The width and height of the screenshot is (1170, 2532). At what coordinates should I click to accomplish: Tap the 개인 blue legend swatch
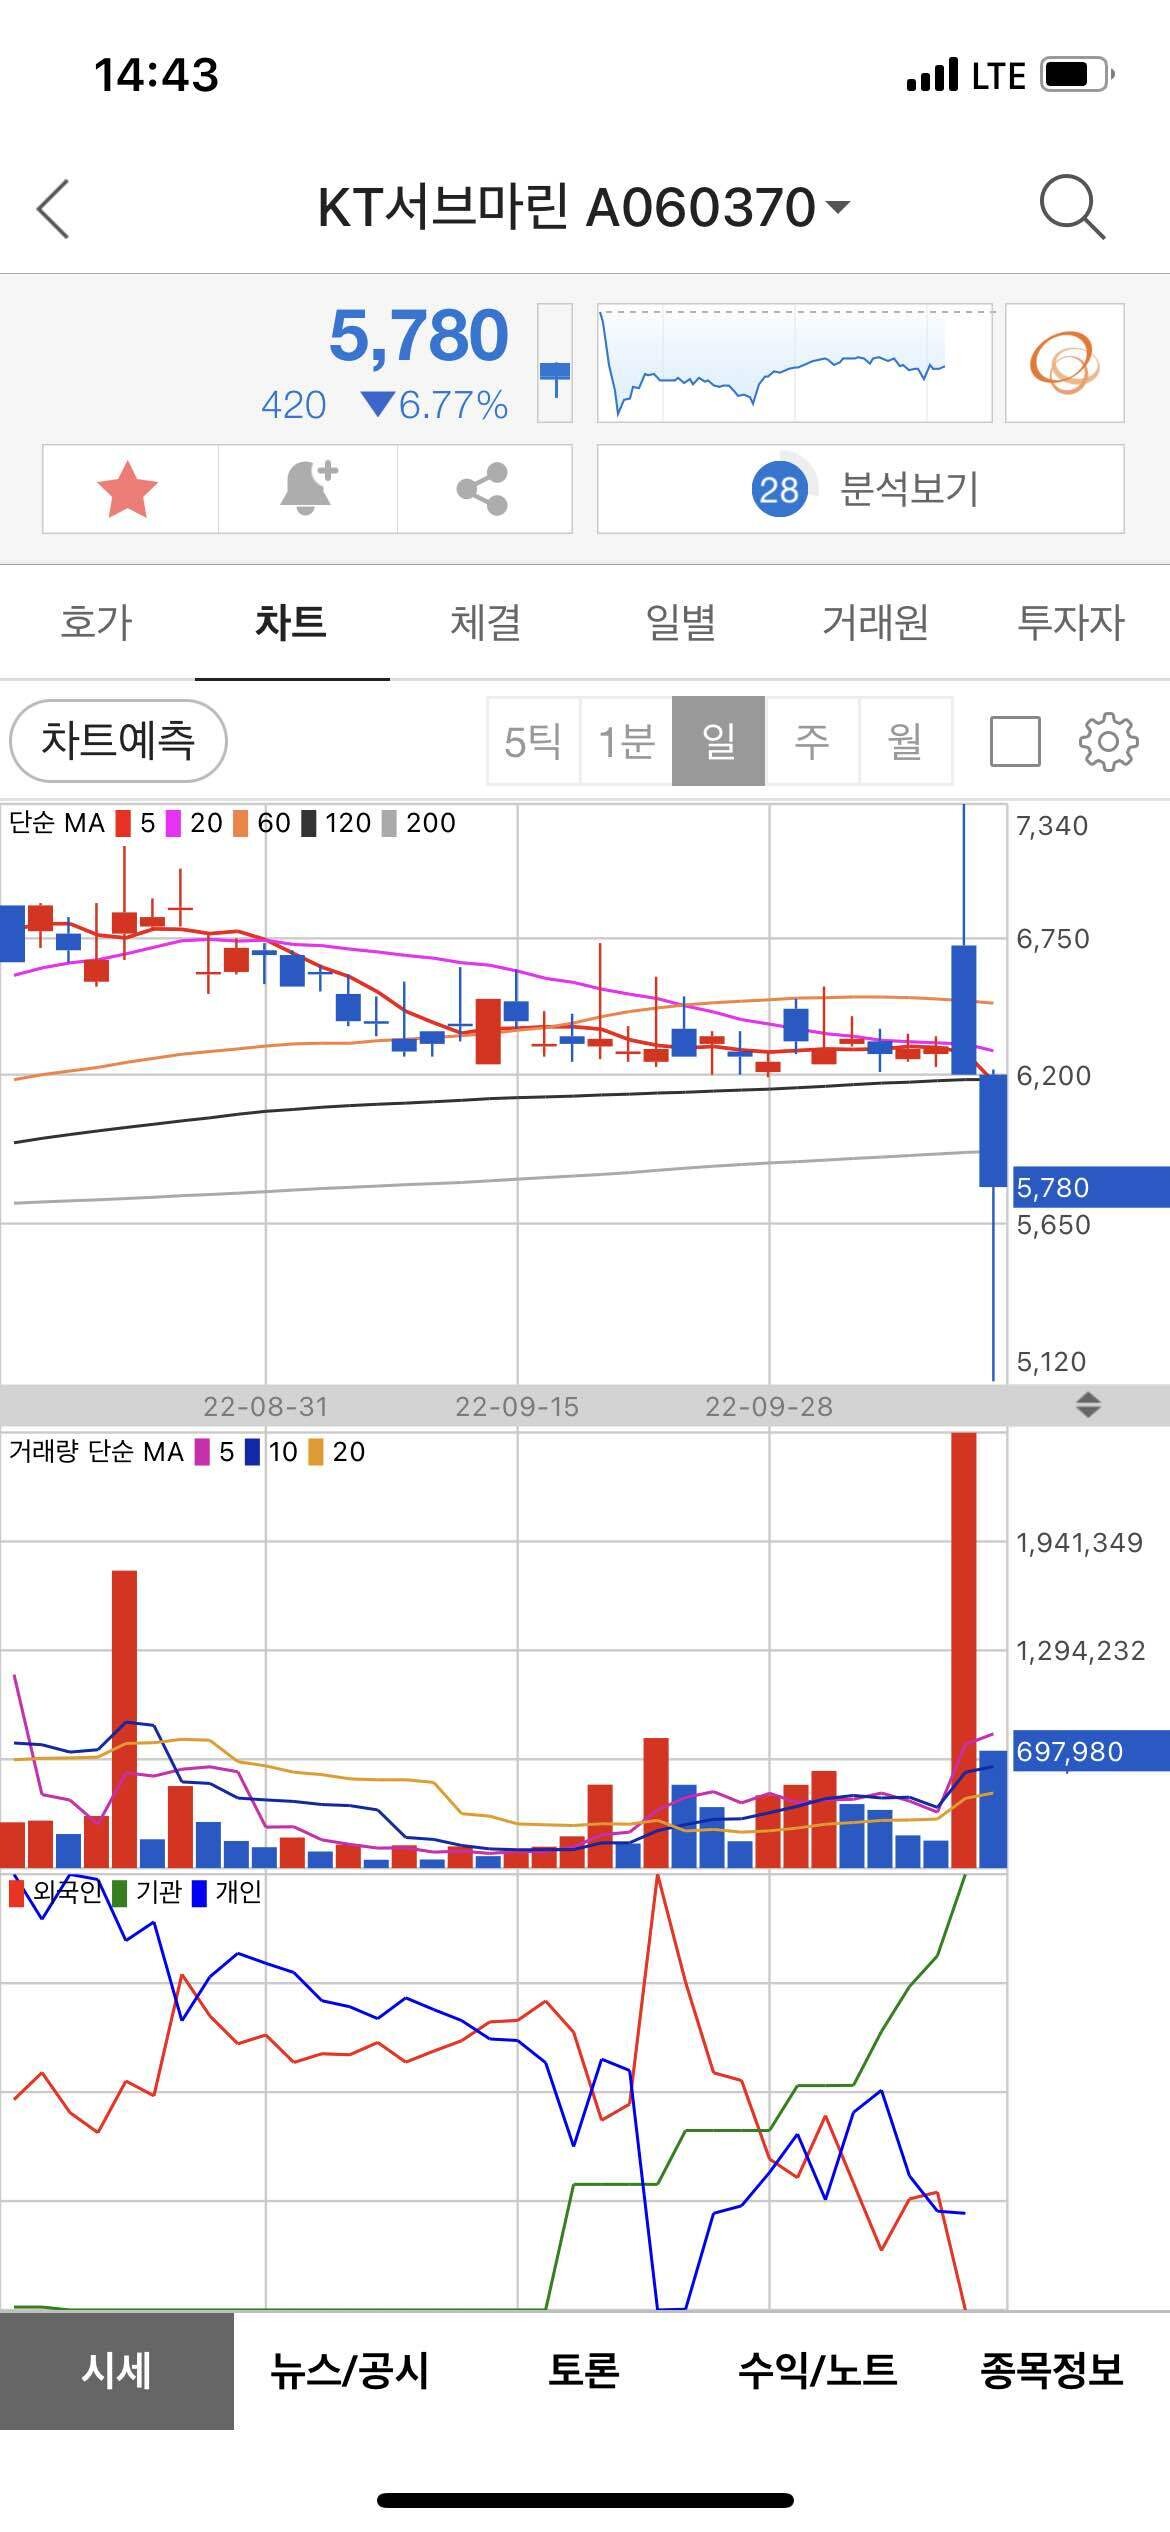pos(200,1892)
